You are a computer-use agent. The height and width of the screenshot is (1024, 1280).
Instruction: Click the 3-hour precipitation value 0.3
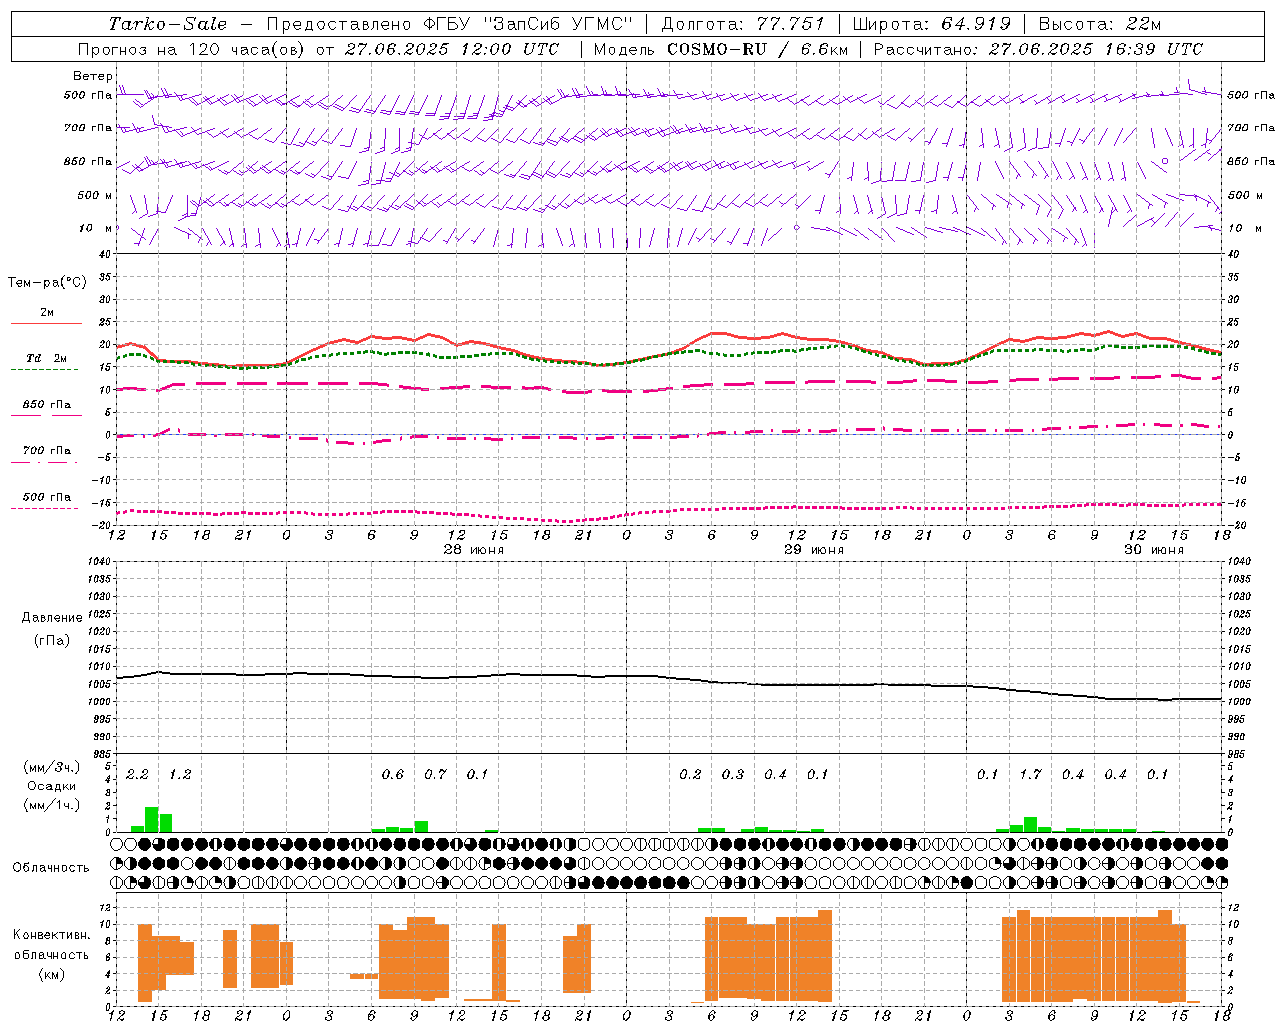733,775
